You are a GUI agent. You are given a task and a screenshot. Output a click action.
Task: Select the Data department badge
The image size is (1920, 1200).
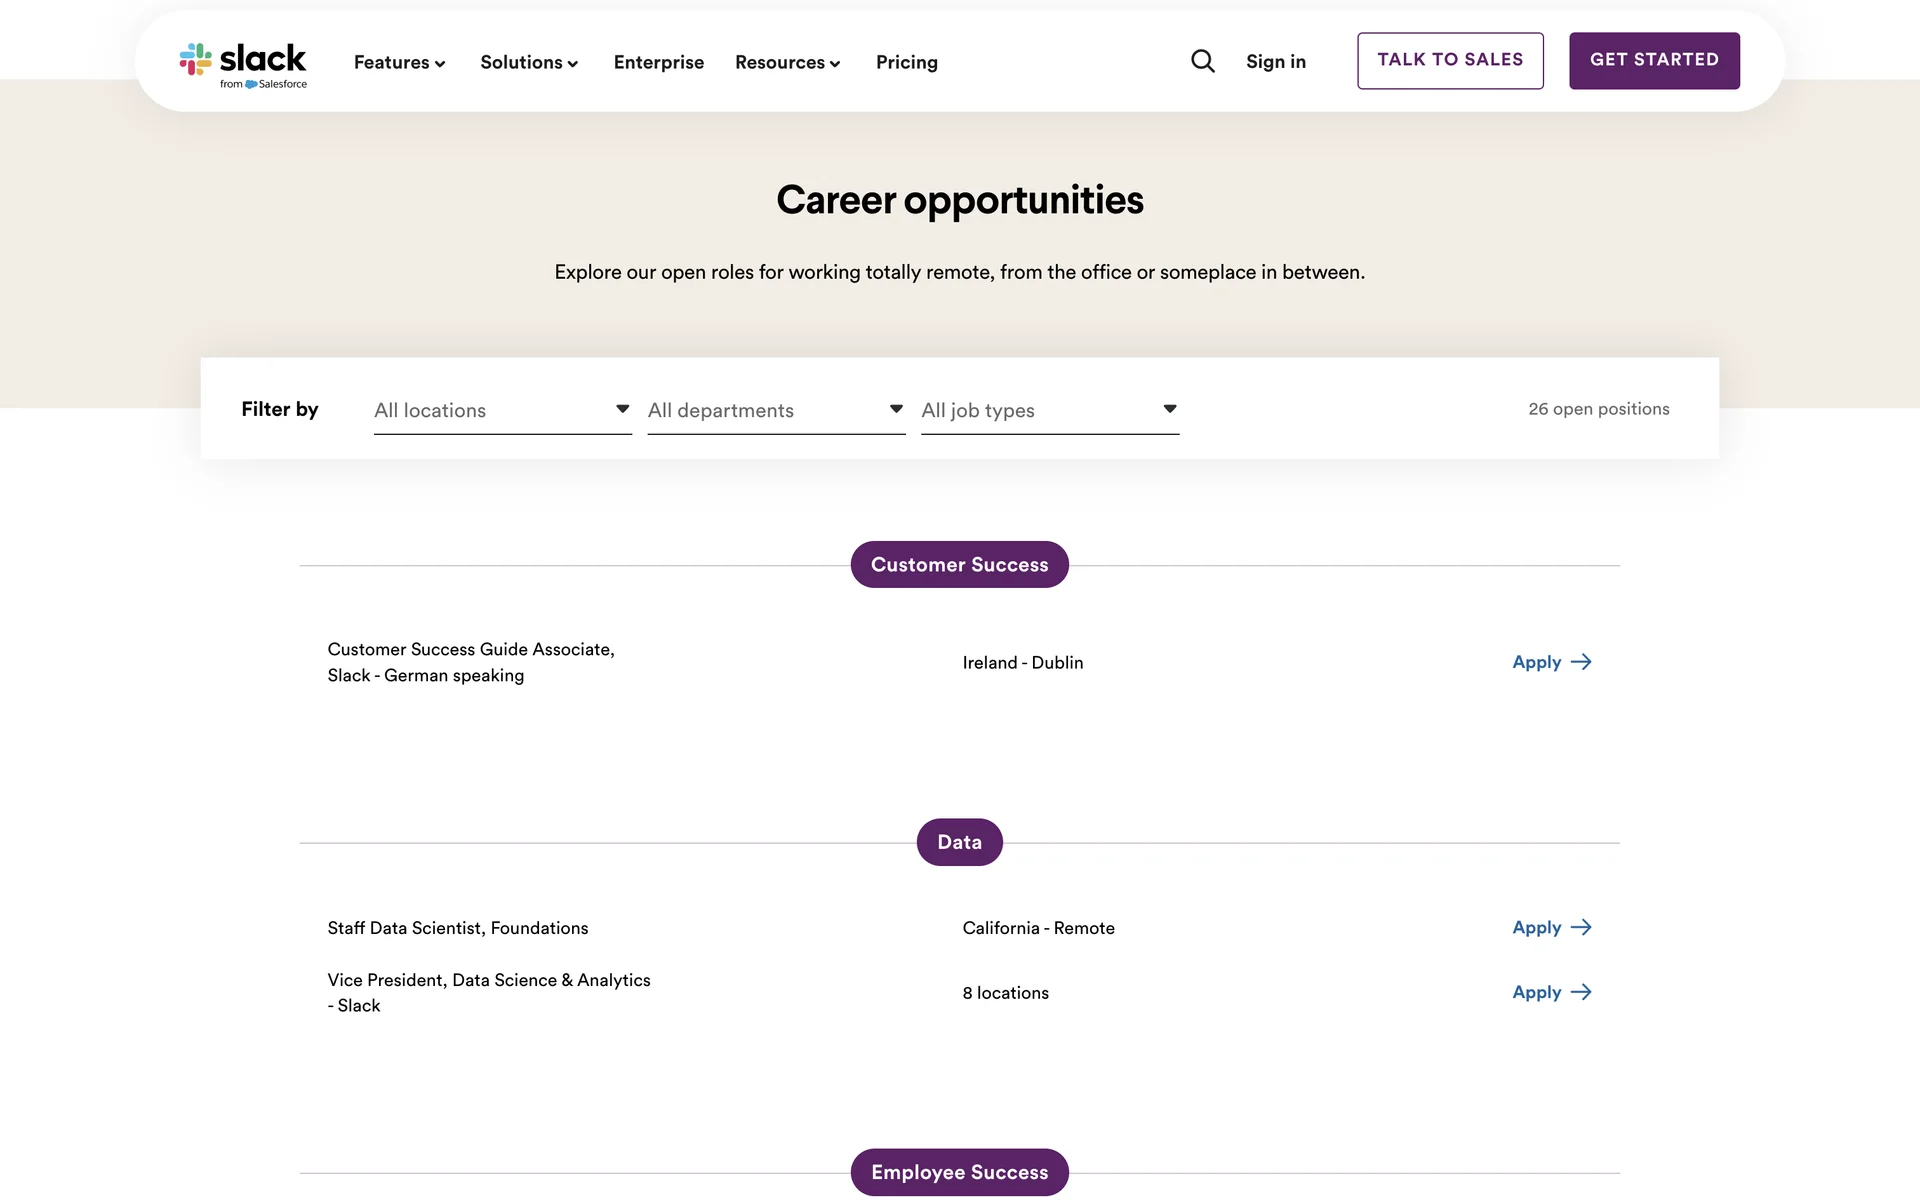[959, 842]
